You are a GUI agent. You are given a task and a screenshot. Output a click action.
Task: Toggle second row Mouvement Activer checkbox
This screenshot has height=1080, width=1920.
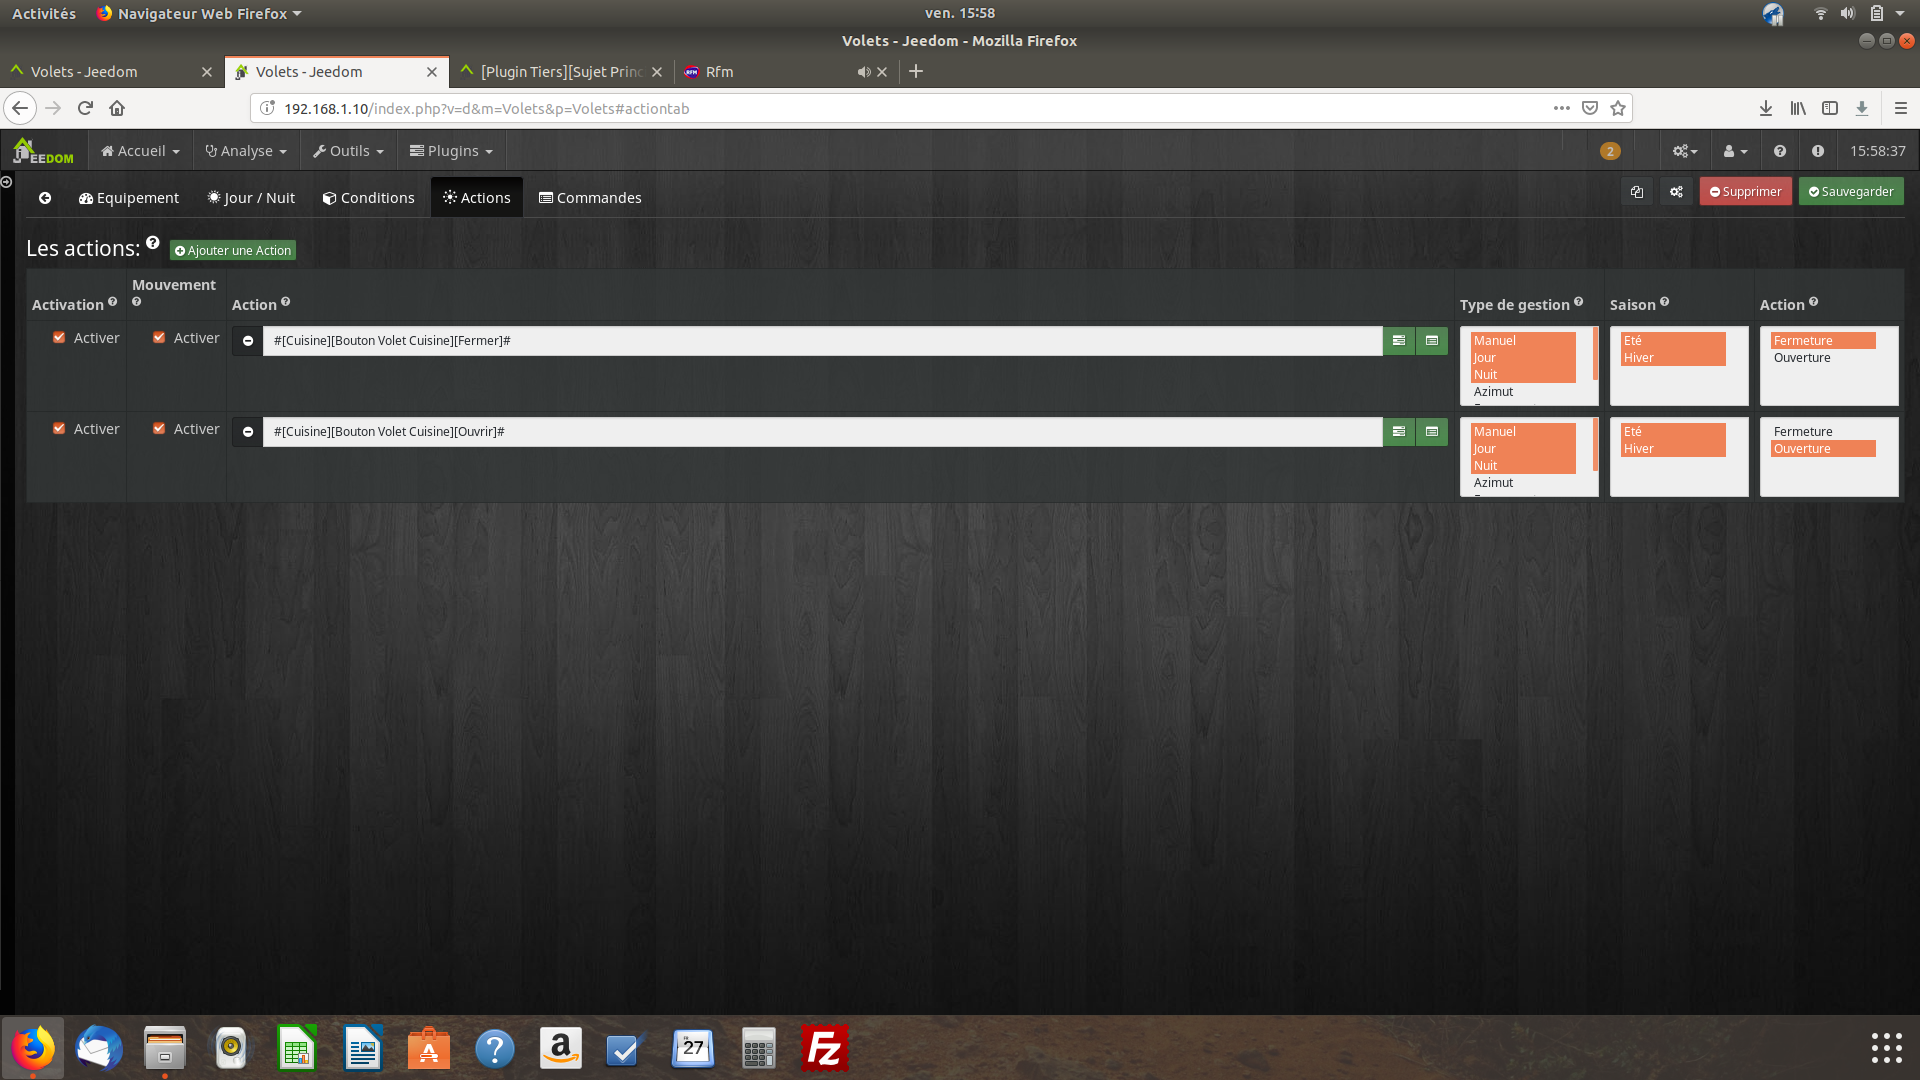point(160,427)
